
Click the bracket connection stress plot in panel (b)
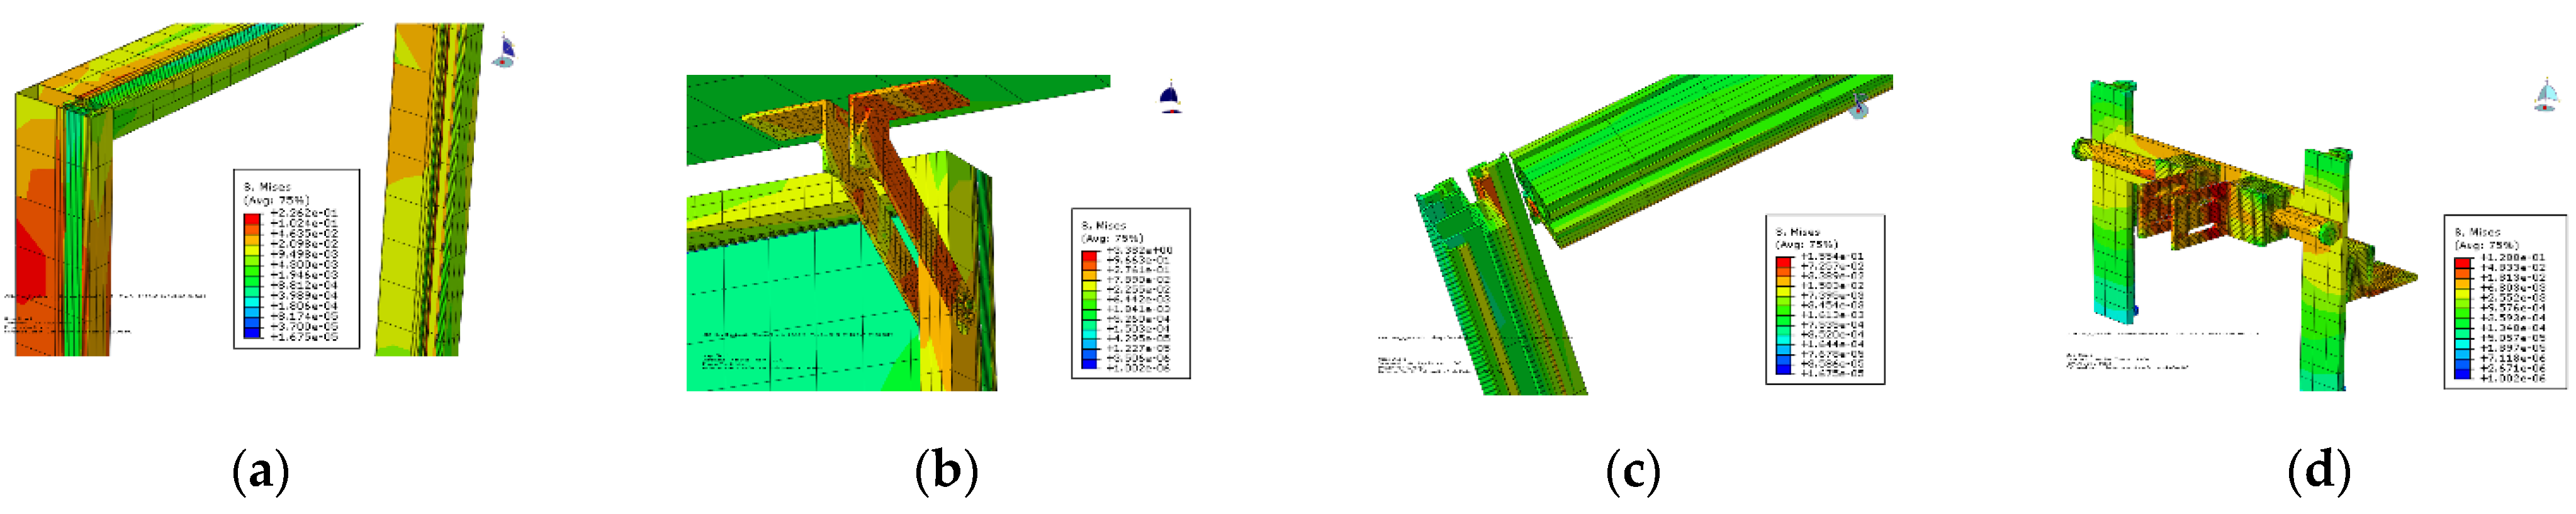pyautogui.click(x=898, y=232)
